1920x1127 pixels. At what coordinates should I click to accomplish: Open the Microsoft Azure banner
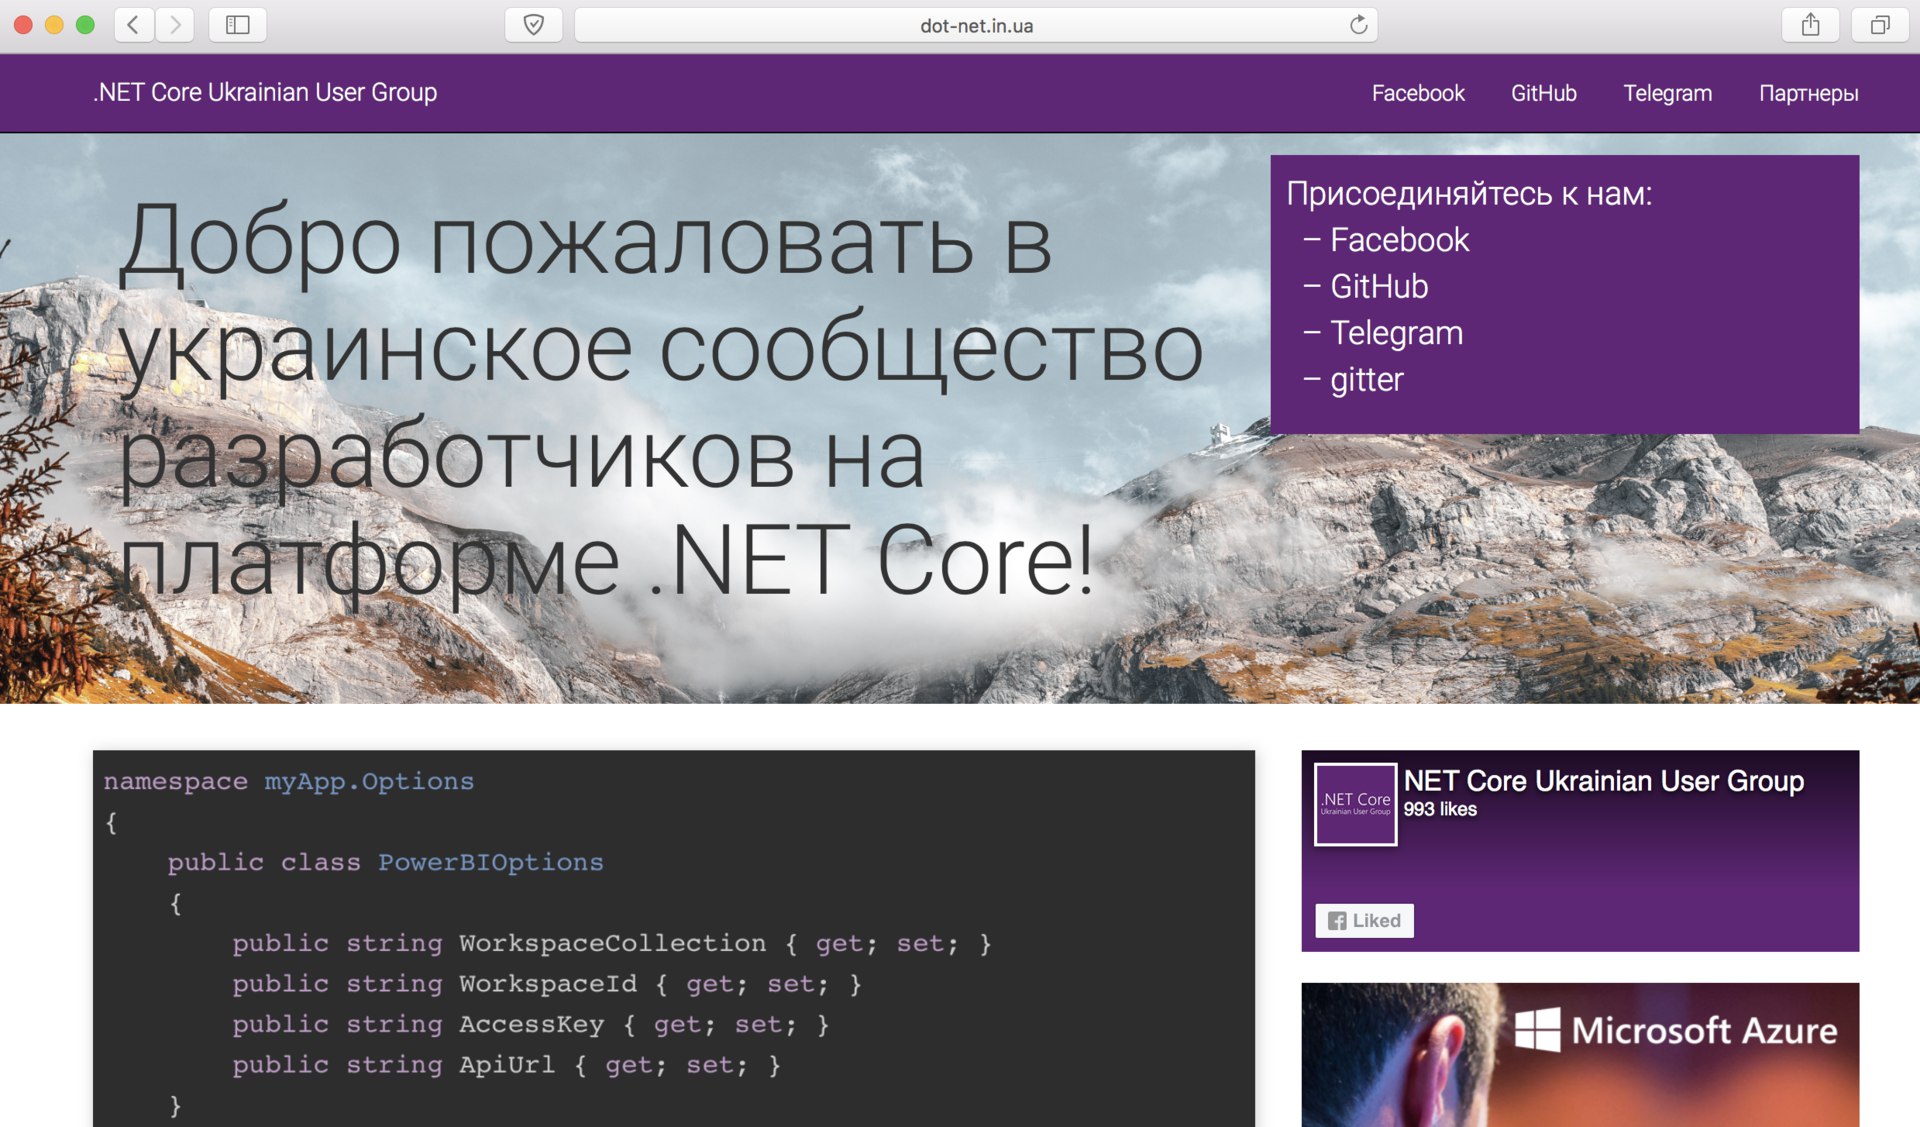1580,1055
